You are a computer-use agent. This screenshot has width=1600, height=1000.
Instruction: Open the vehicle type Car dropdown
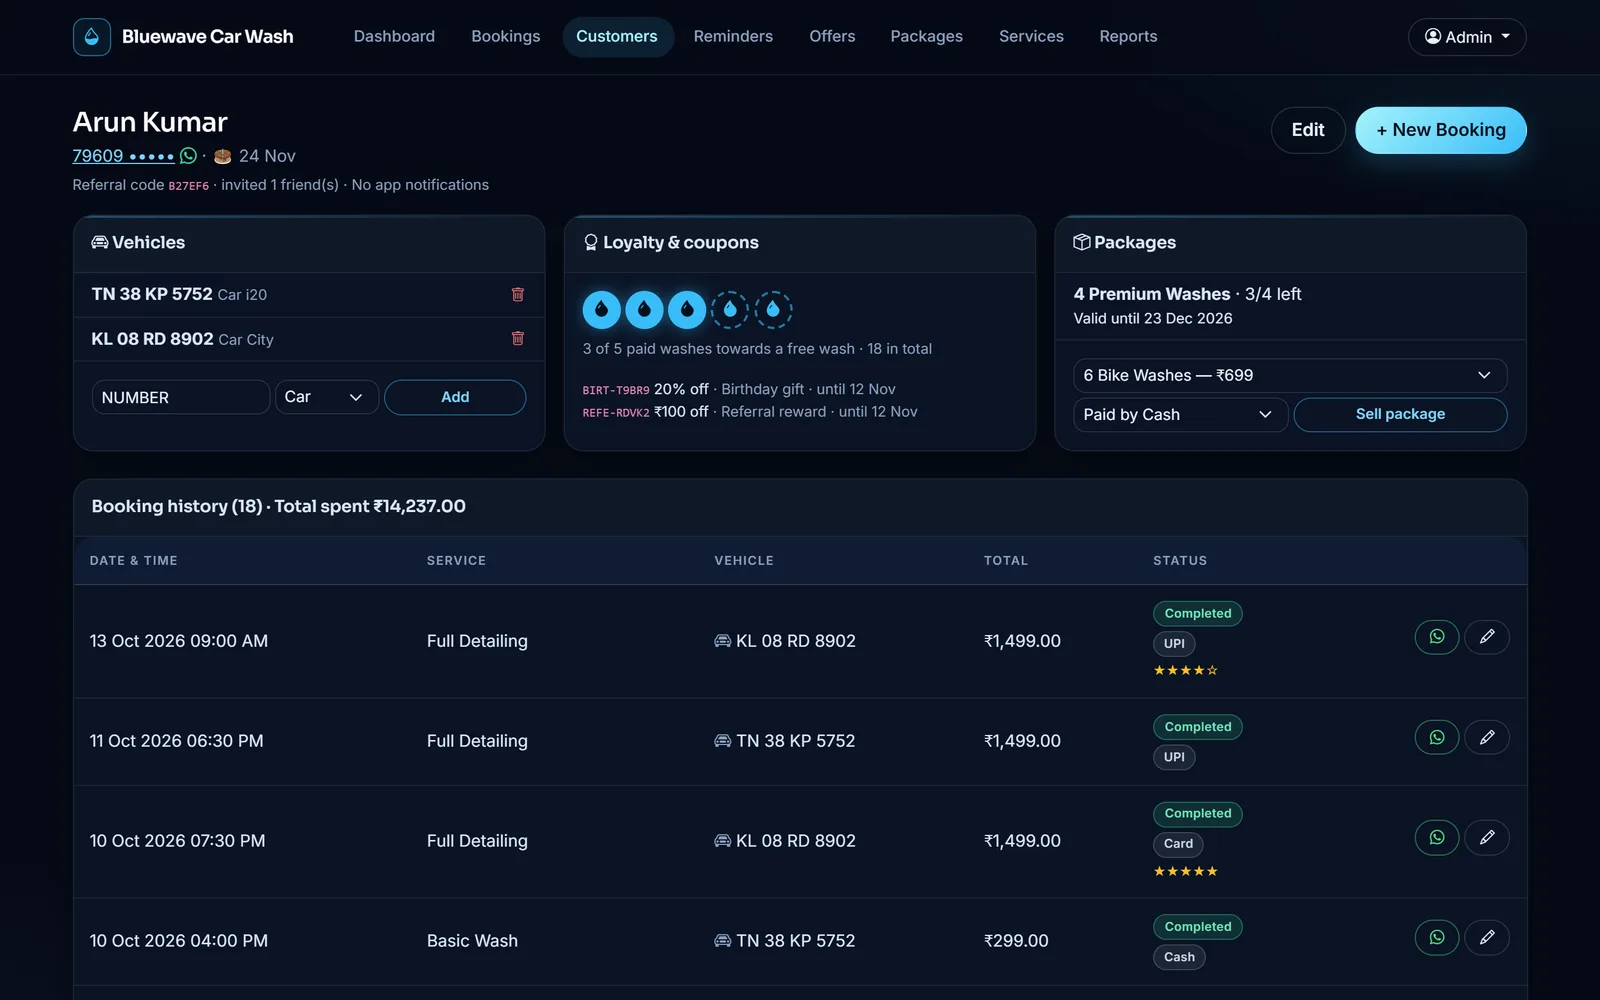coord(326,397)
